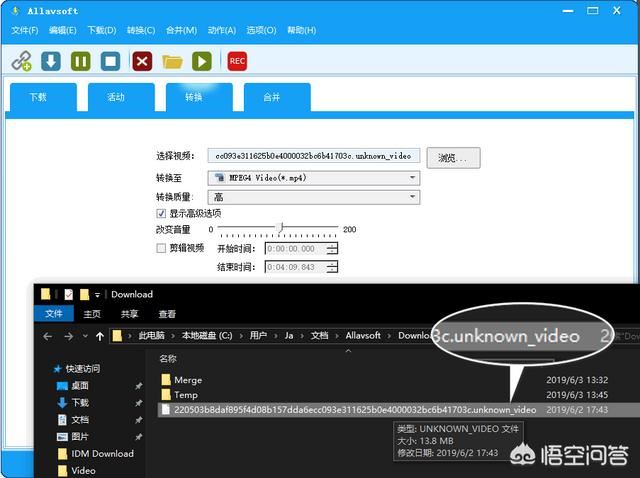Open the 转换质量 quality dropdown
This screenshot has height=478, width=640.
coord(313,197)
